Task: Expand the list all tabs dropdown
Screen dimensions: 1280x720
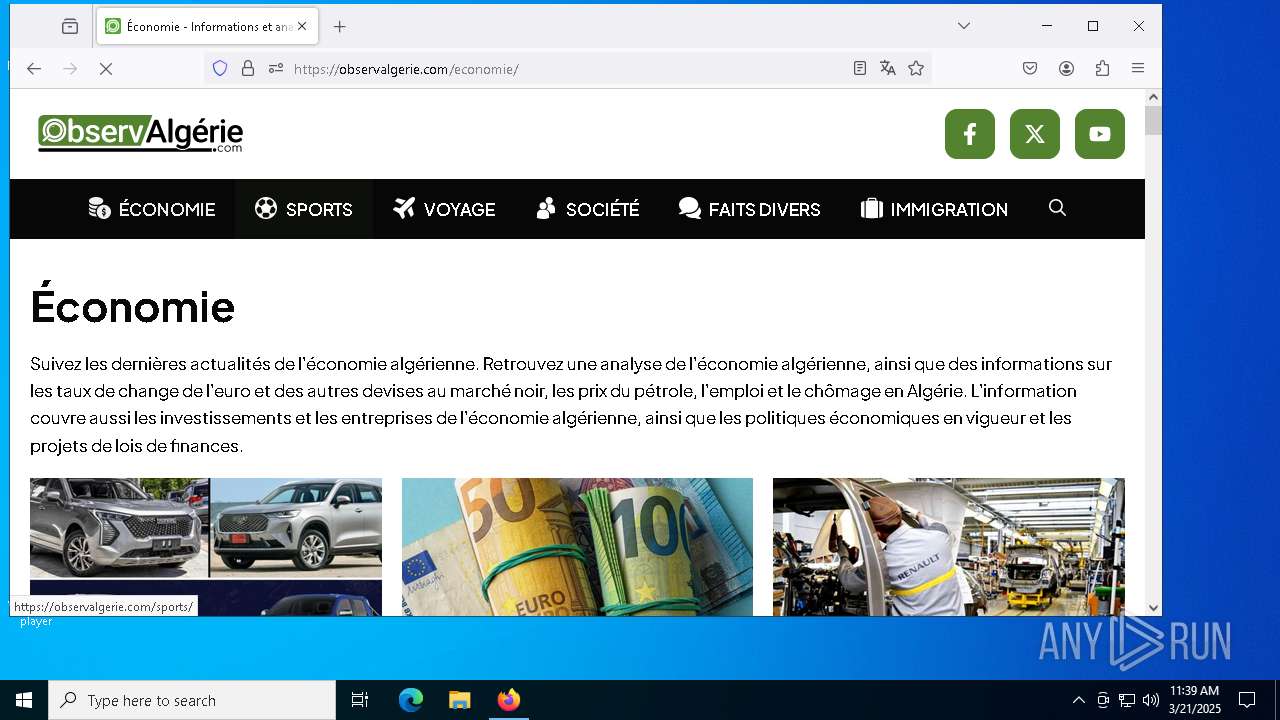Action: (964, 26)
